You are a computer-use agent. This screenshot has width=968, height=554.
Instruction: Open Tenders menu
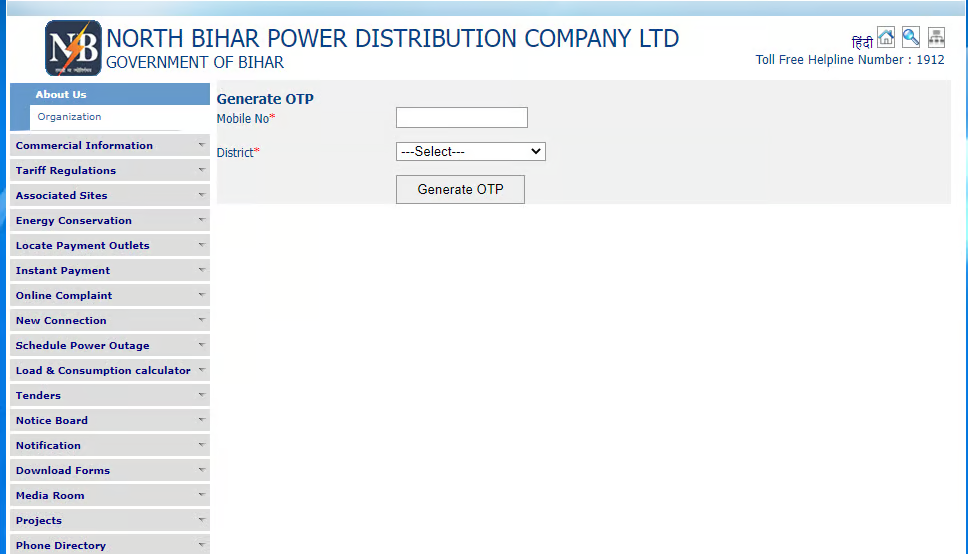110,395
